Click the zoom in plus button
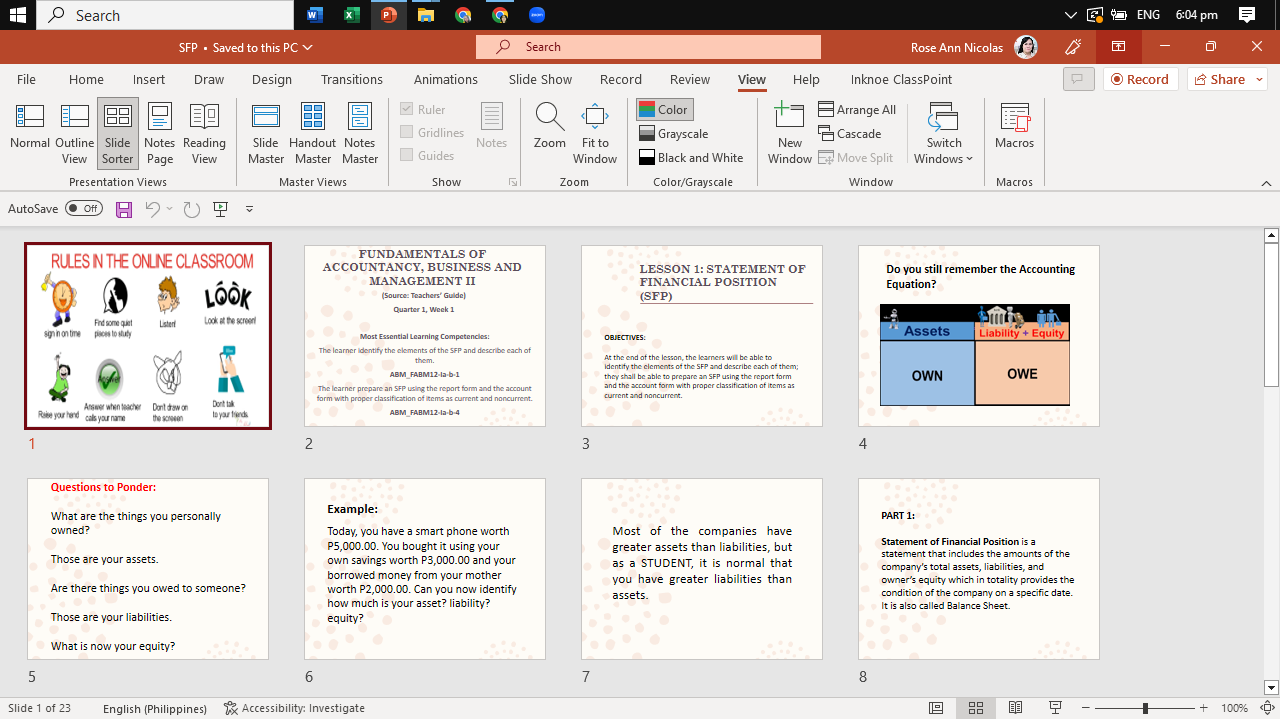Image resolution: width=1280 pixels, height=720 pixels. click(x=1204, y=708)
